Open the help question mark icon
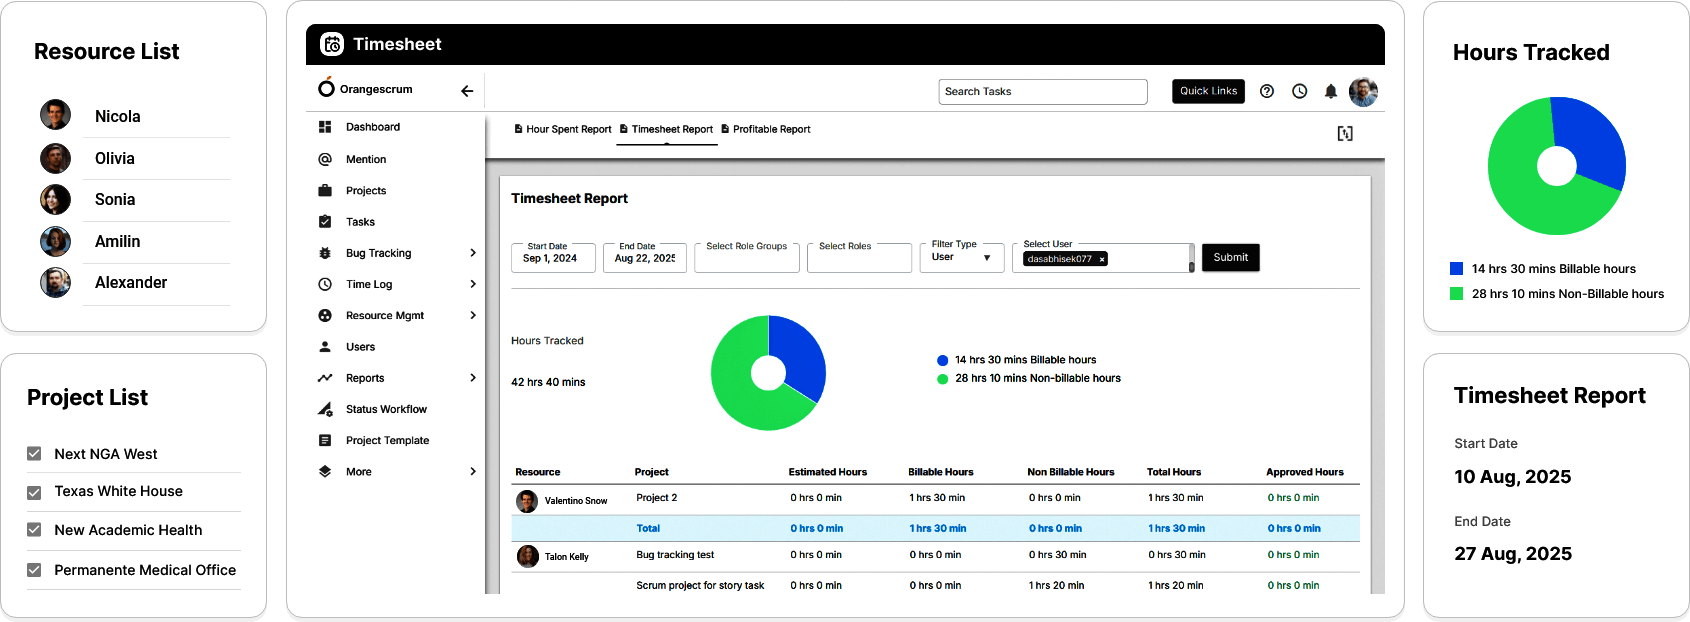This screenshot has width=1690, height=622. pyautogui.click(x=1267, y=91)
